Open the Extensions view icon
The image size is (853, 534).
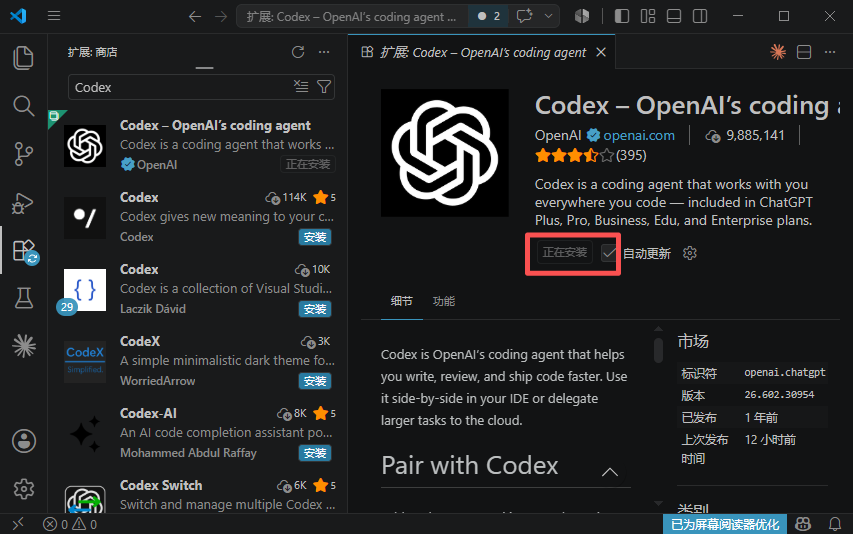tap(24, 251)
